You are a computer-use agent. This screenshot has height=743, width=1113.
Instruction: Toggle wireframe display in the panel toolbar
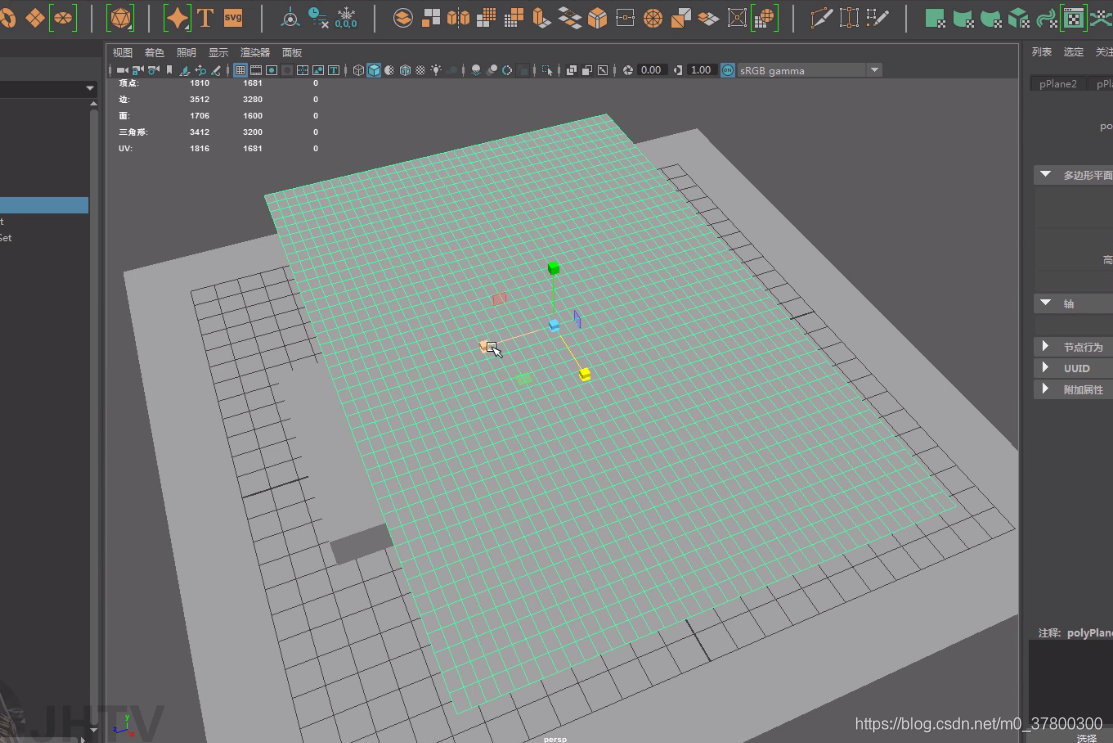click(358, 70)
